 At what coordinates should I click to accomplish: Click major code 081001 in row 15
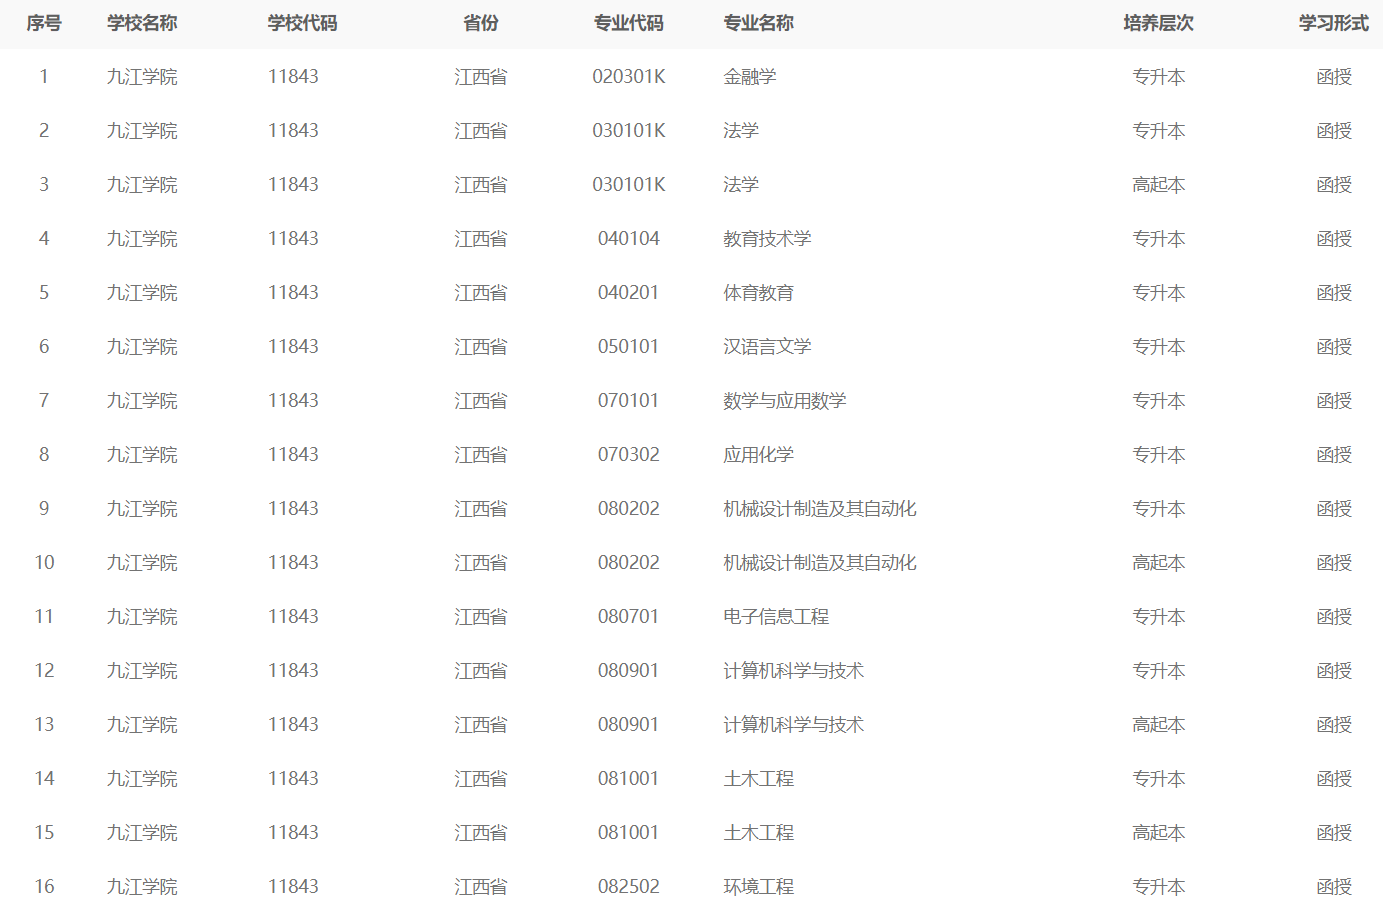point(629,833)
